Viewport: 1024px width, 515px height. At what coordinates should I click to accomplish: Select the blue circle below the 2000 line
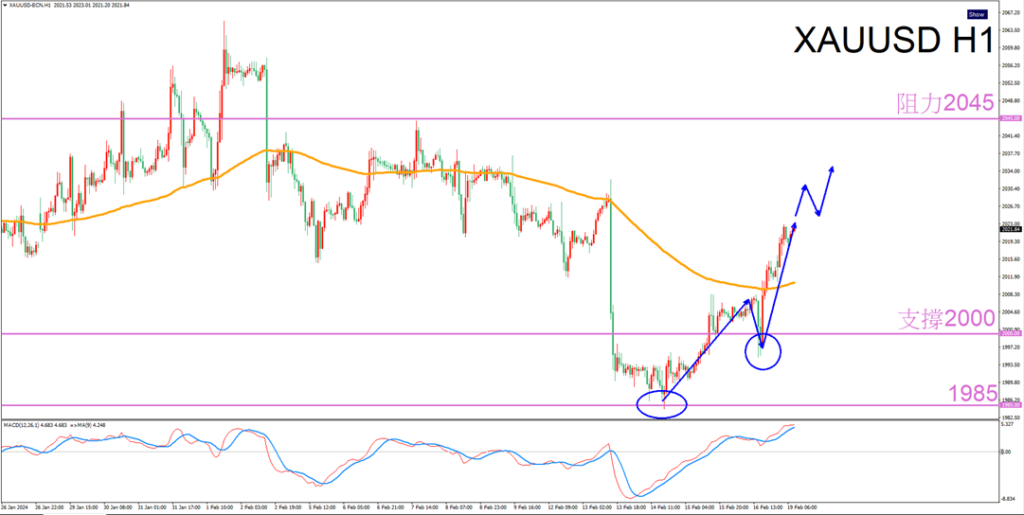click(763, 351)
